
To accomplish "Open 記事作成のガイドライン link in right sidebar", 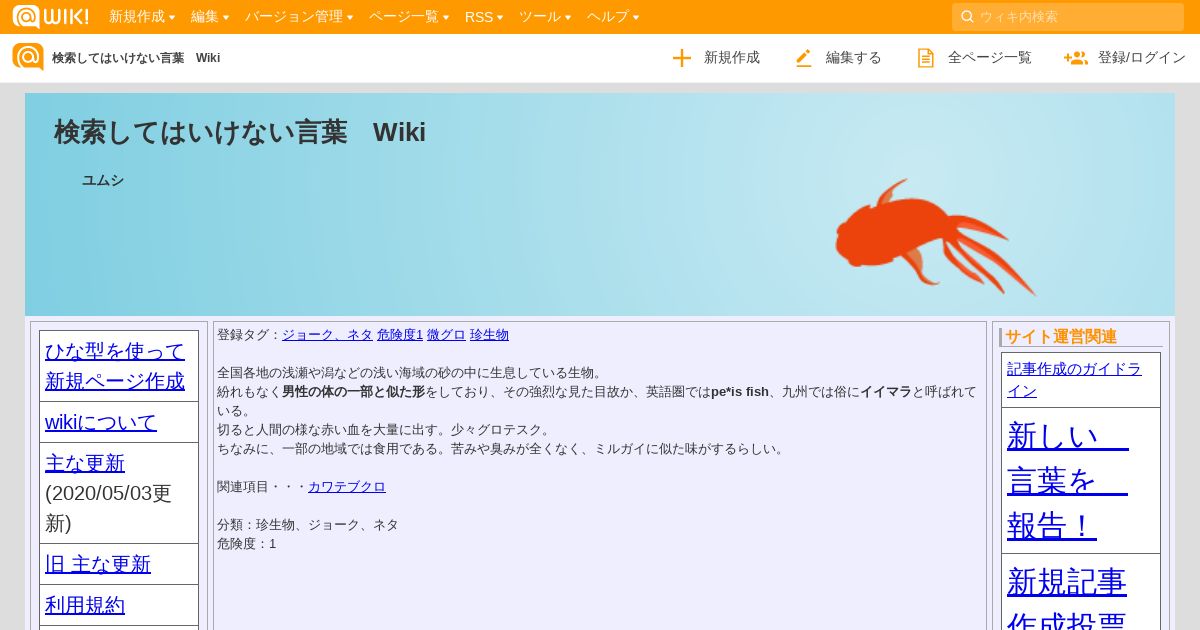I will [1074, 380].
